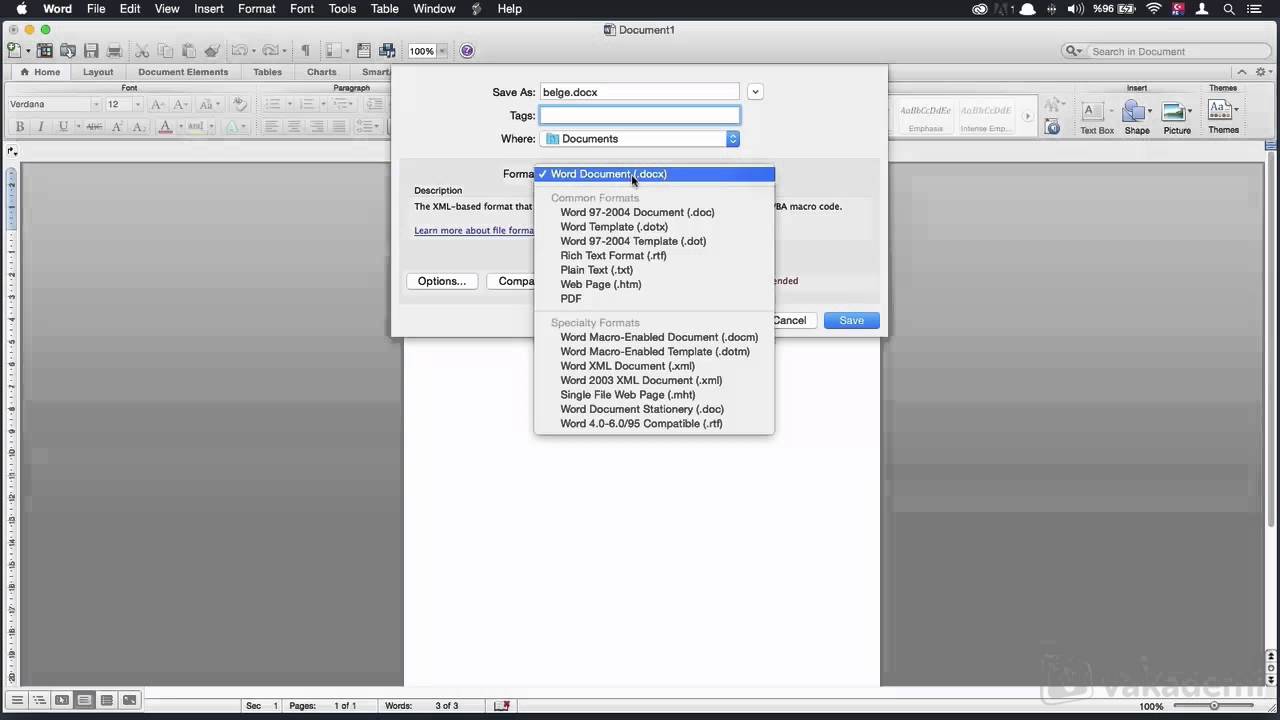Click the Save floppy disk icon
The image size is (1280, 720).
91,50
